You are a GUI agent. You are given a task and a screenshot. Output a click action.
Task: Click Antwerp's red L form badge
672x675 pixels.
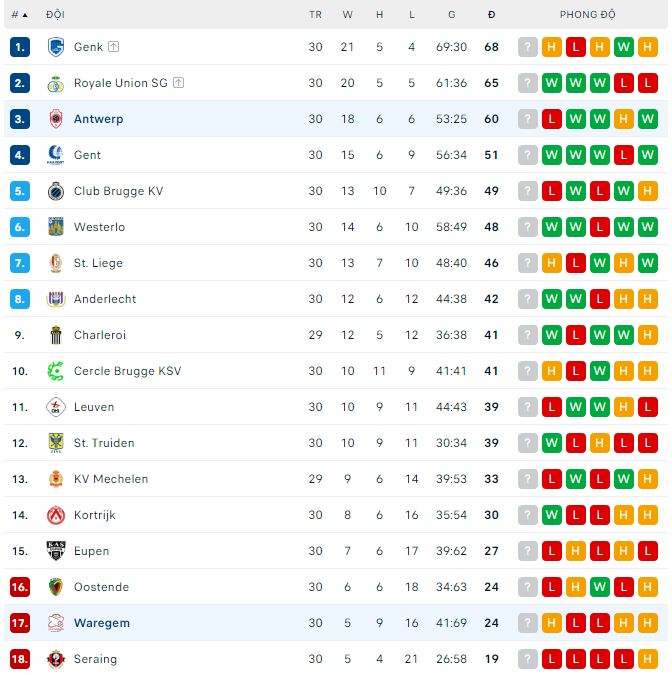(x=552, y=119)
